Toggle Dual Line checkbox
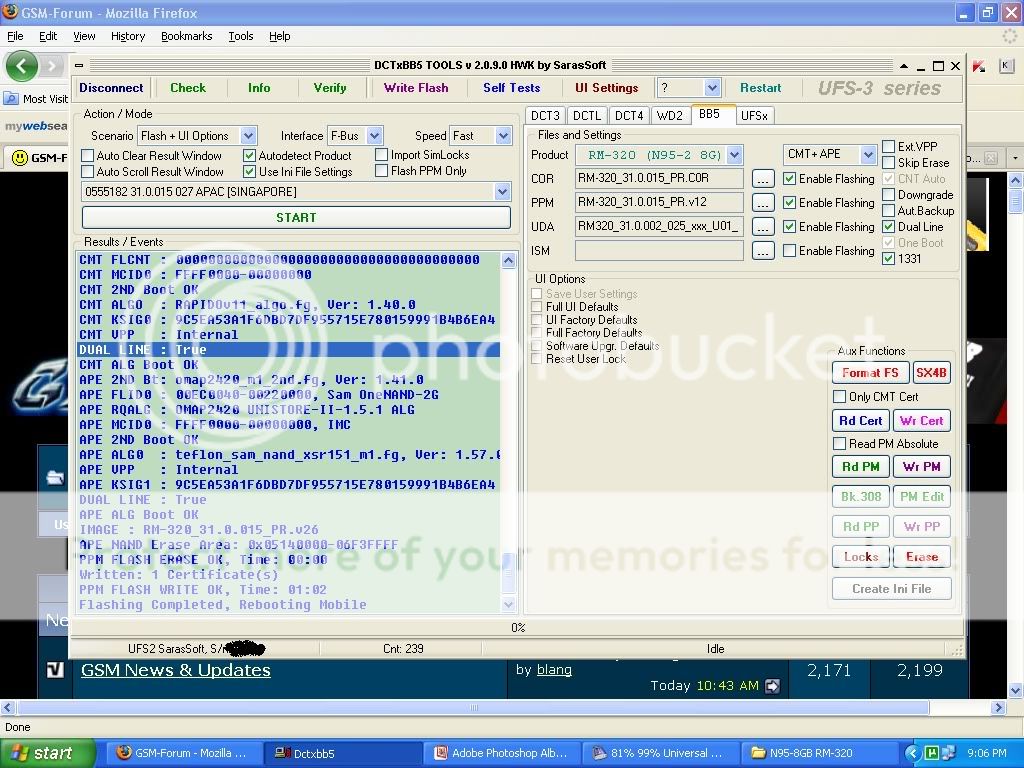 888,227
